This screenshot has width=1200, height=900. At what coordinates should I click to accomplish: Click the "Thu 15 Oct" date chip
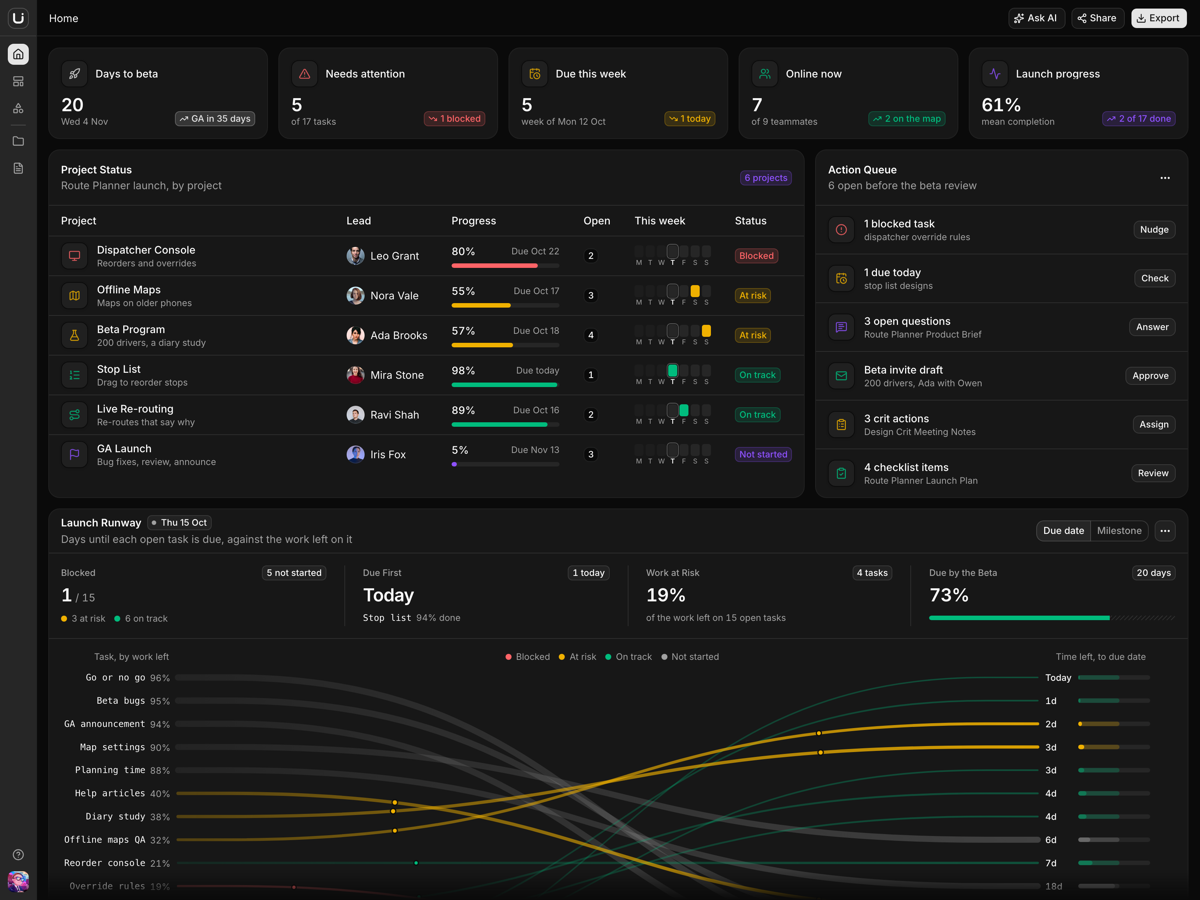pos(180,523)
